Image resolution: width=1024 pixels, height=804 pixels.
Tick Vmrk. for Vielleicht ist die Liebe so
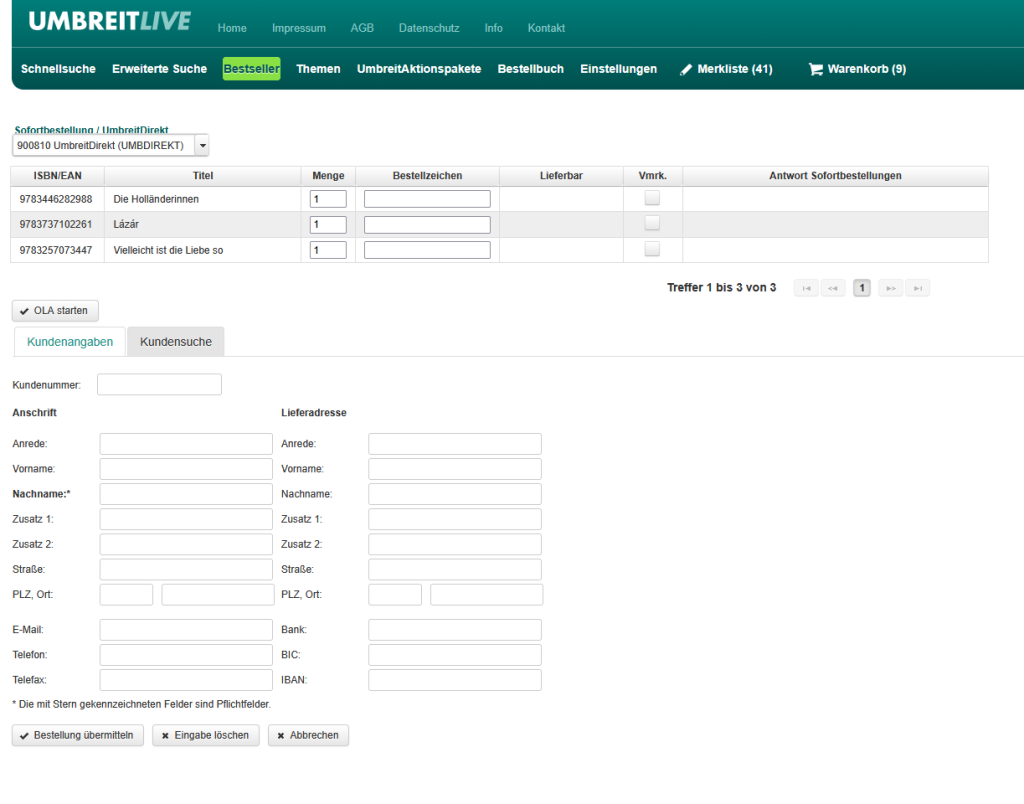[x=652, y=248]
